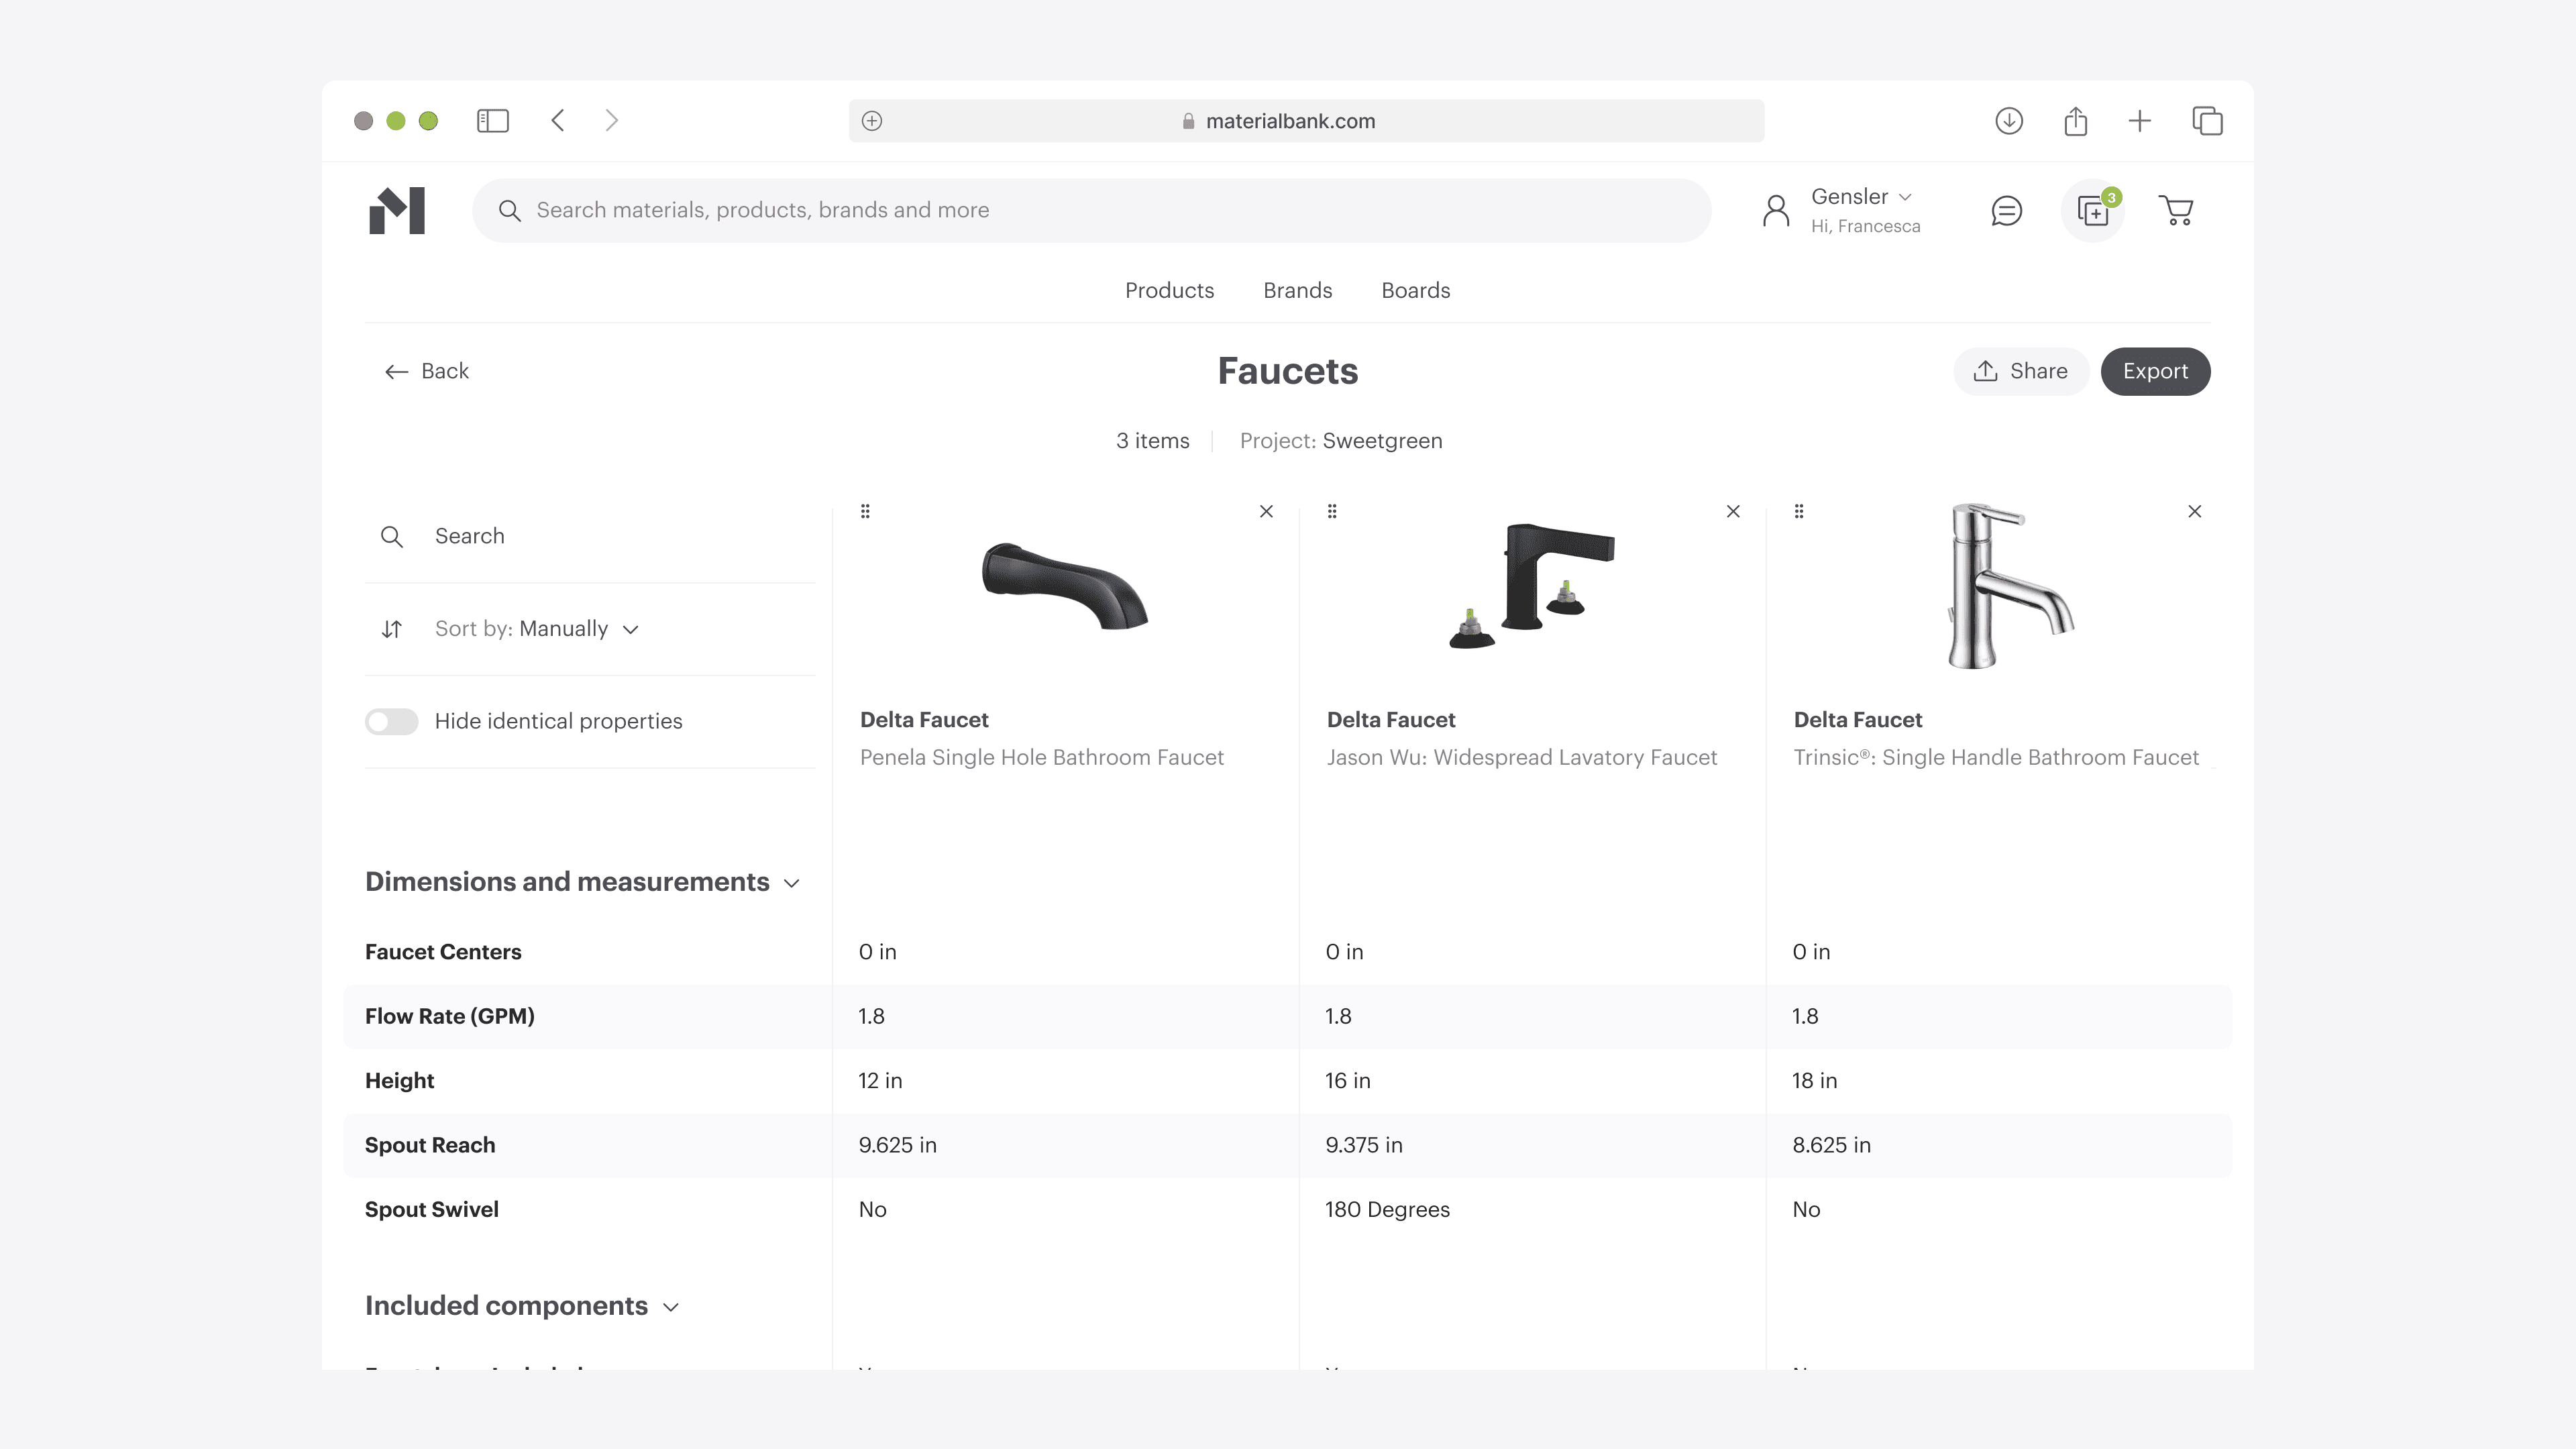The image size is (2576, 1449).
Task: Click the Export button
Action: tap(2155, 371)
